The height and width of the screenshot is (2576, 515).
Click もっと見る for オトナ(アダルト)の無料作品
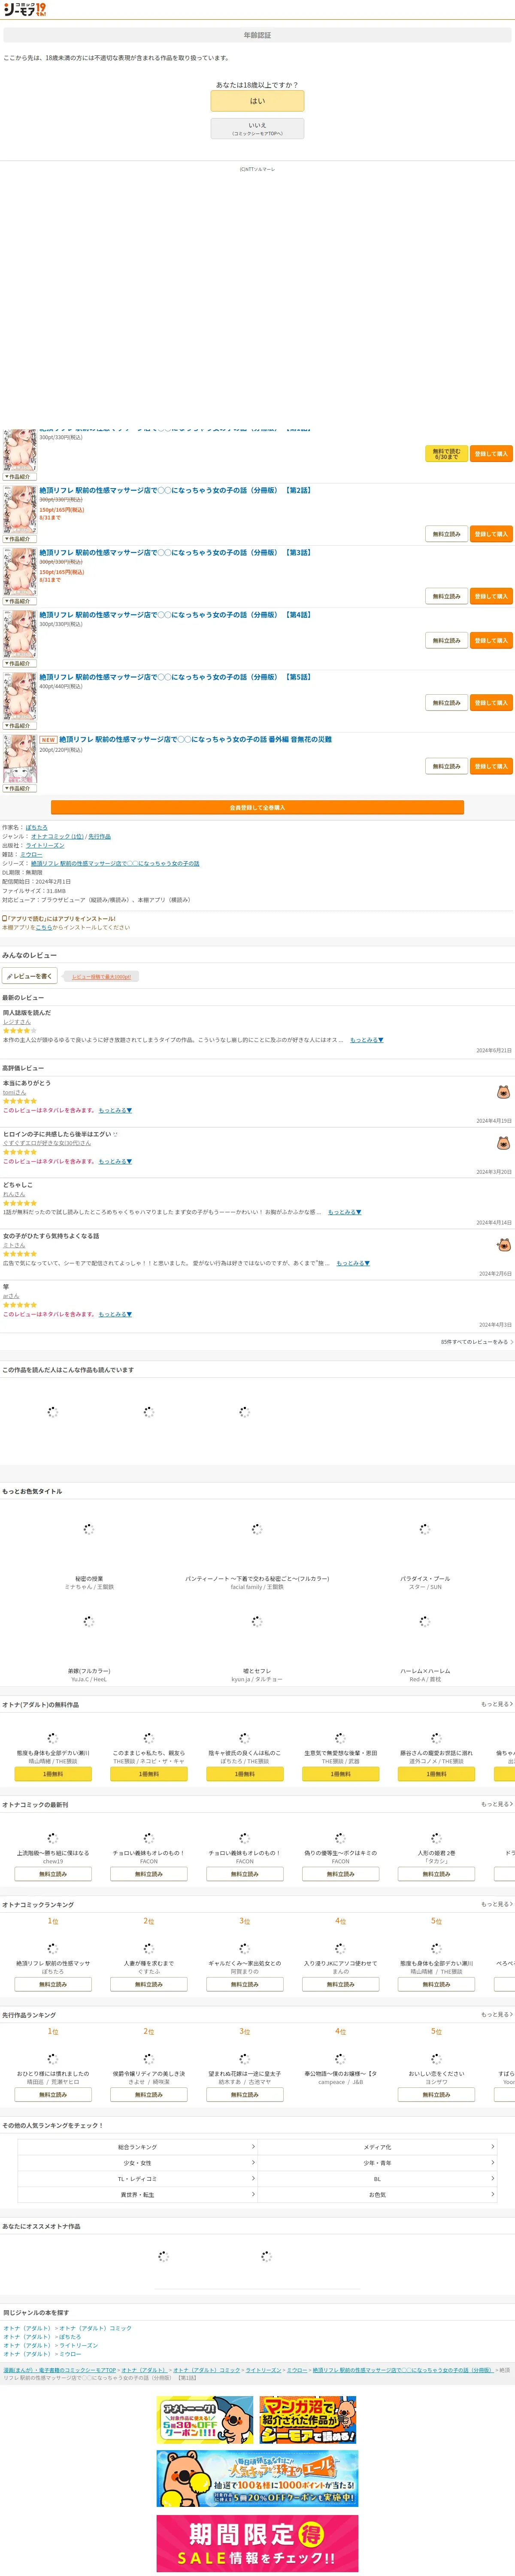pos(497,1704)
